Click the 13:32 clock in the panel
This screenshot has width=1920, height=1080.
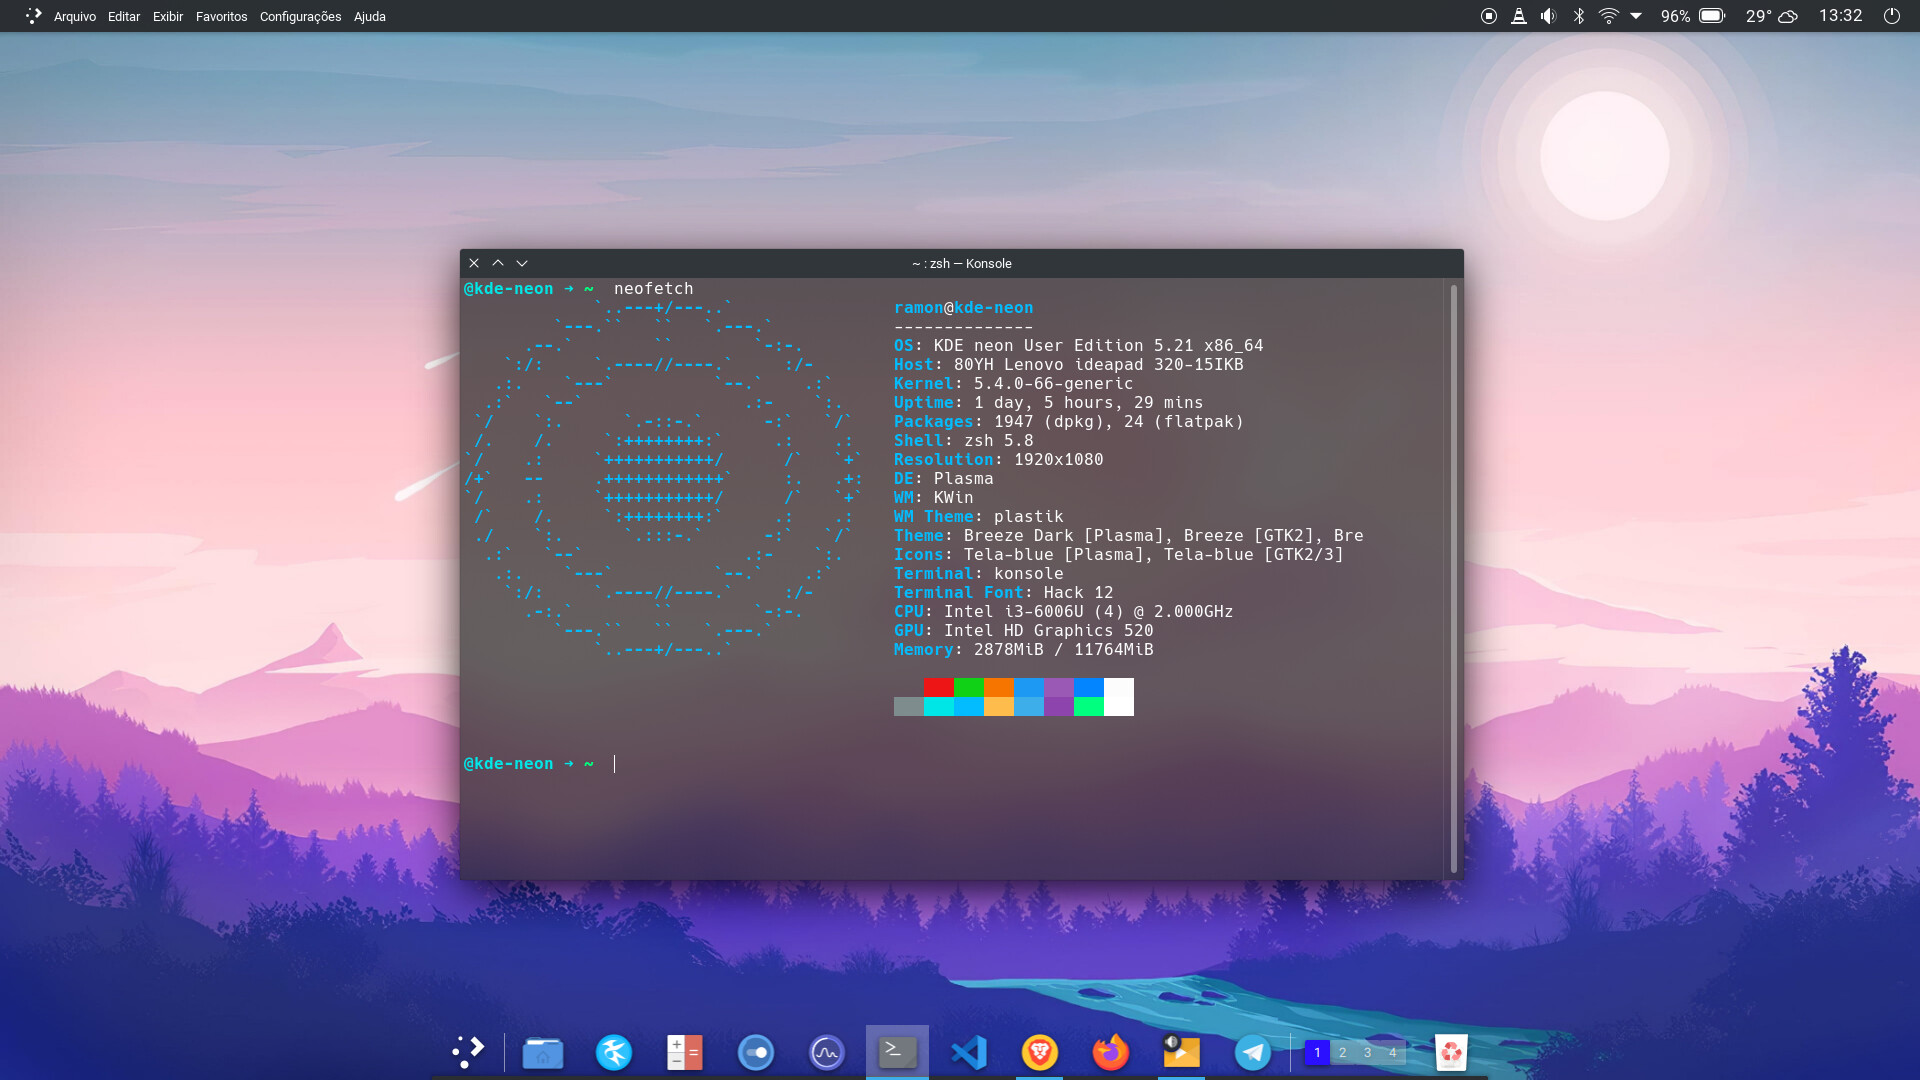tap(1840, 16)
